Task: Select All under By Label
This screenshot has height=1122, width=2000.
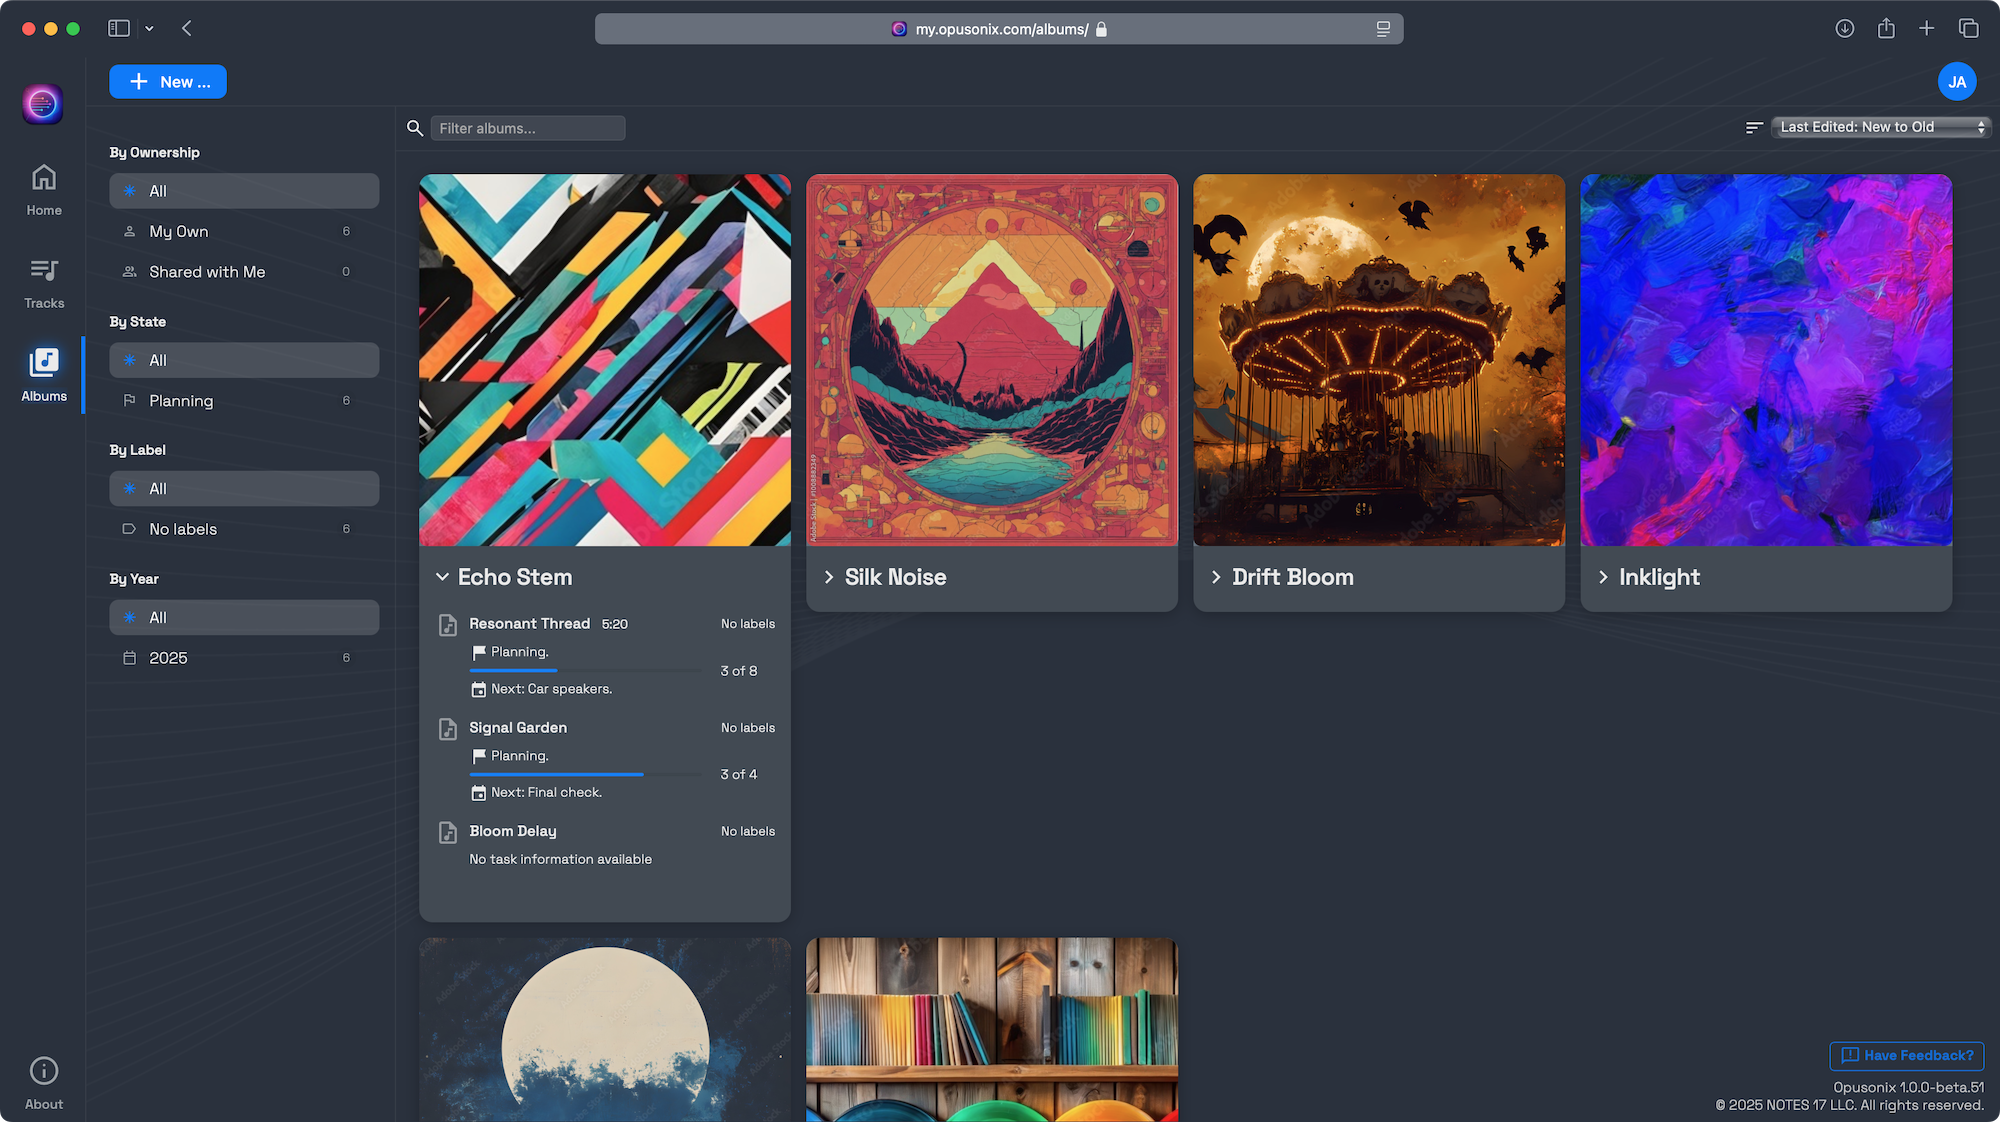Action: point(244,489)
